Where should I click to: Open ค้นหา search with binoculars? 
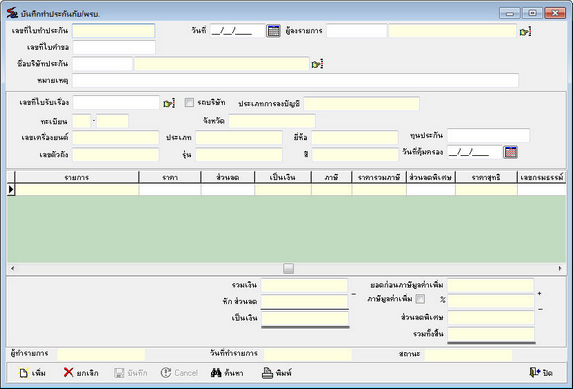[227, 373]
